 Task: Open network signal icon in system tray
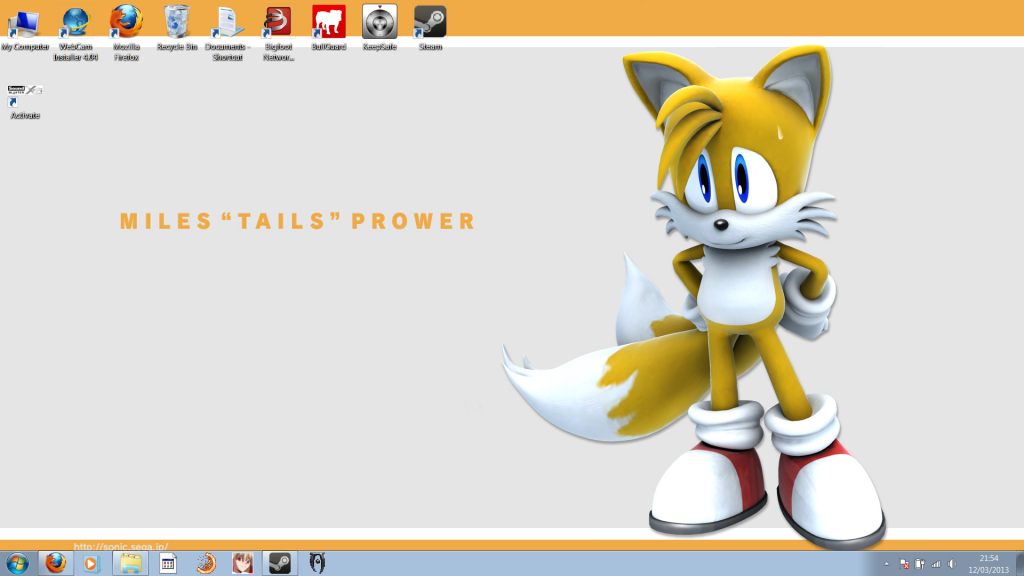coord(936,564)
